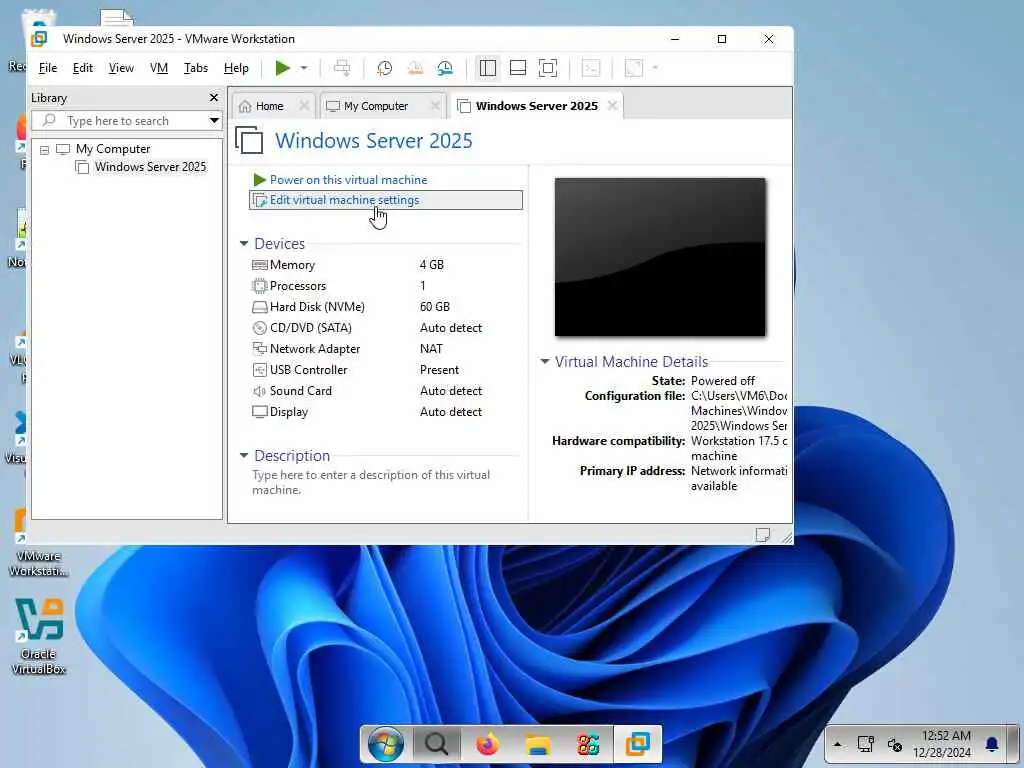
Task: Select the Windows Server 2025 tab
Action: (536, 106)
